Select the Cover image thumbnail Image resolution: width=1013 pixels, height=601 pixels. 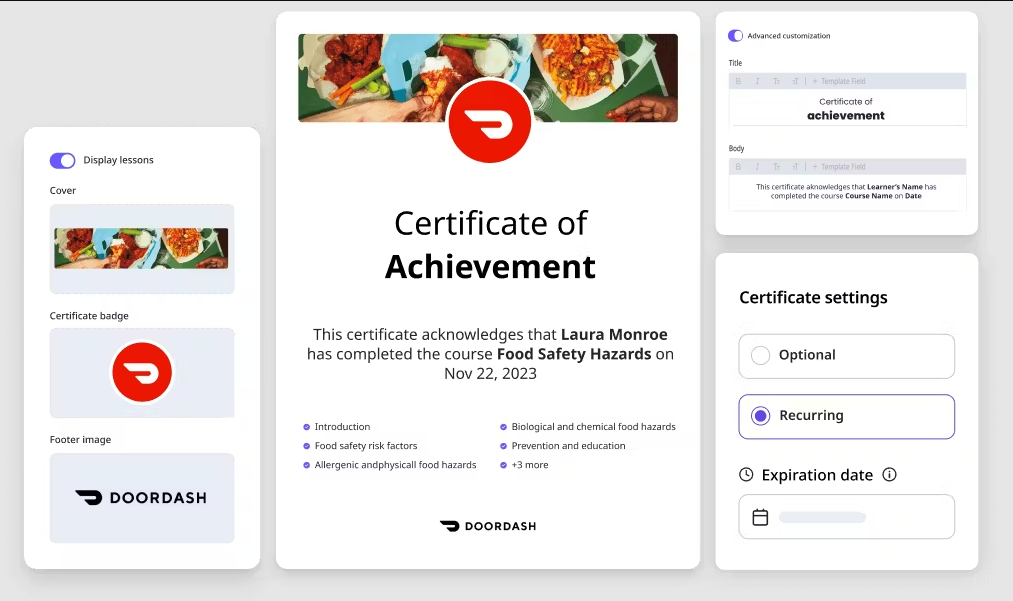tap(141, 249)
